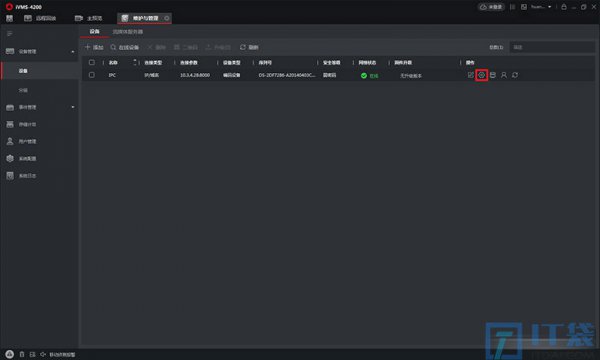600x360 pixels.
Task: Click the serial number DS-2DF7286 cell
Action: click(x=287, y=75)
